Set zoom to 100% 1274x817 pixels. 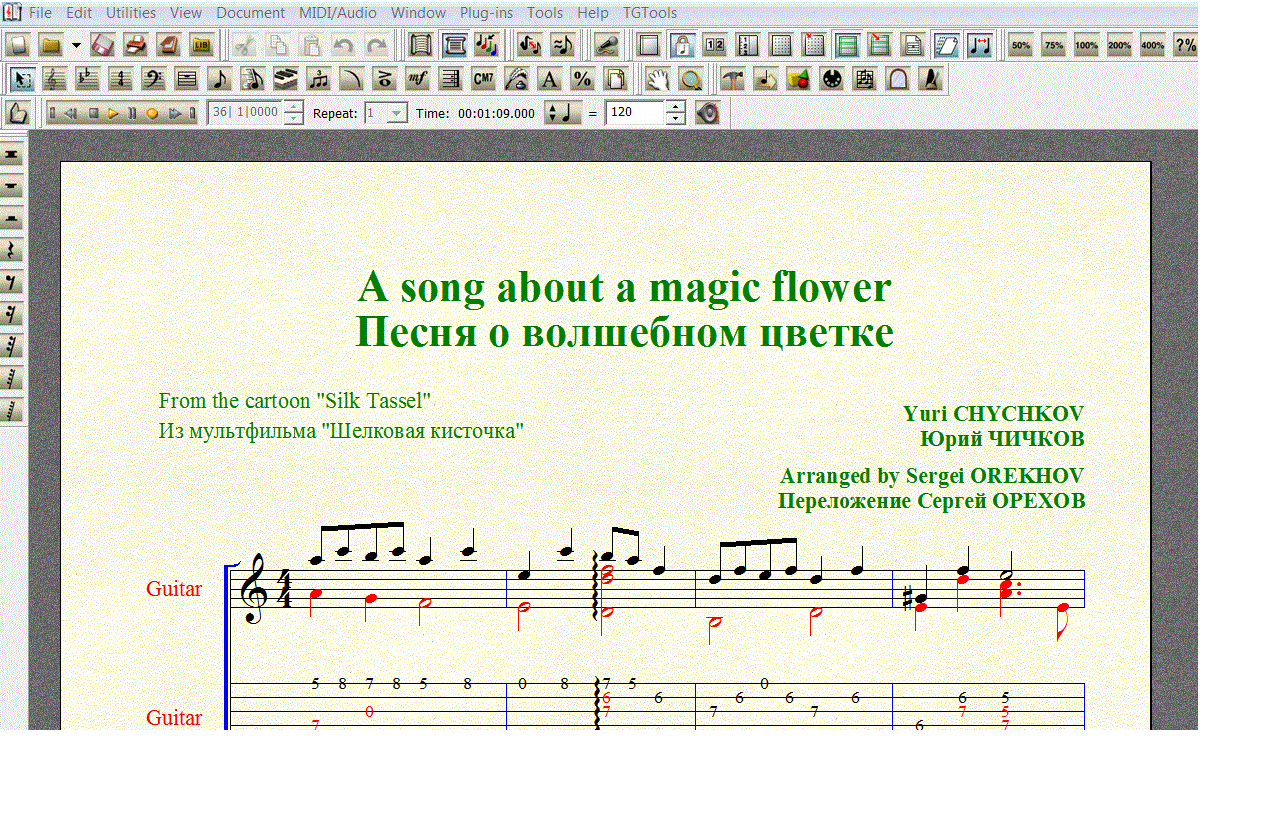coord(1087,45)
